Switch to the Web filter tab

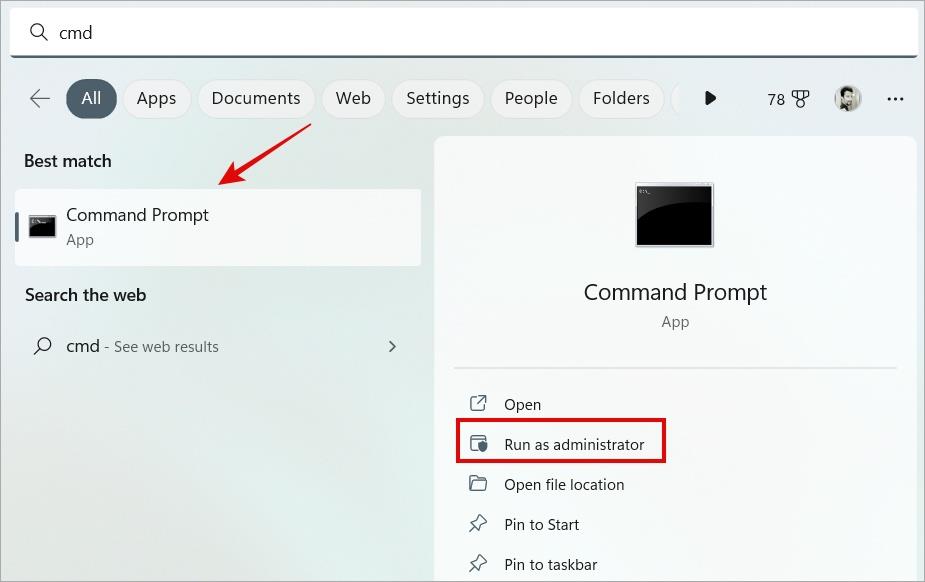353,98
